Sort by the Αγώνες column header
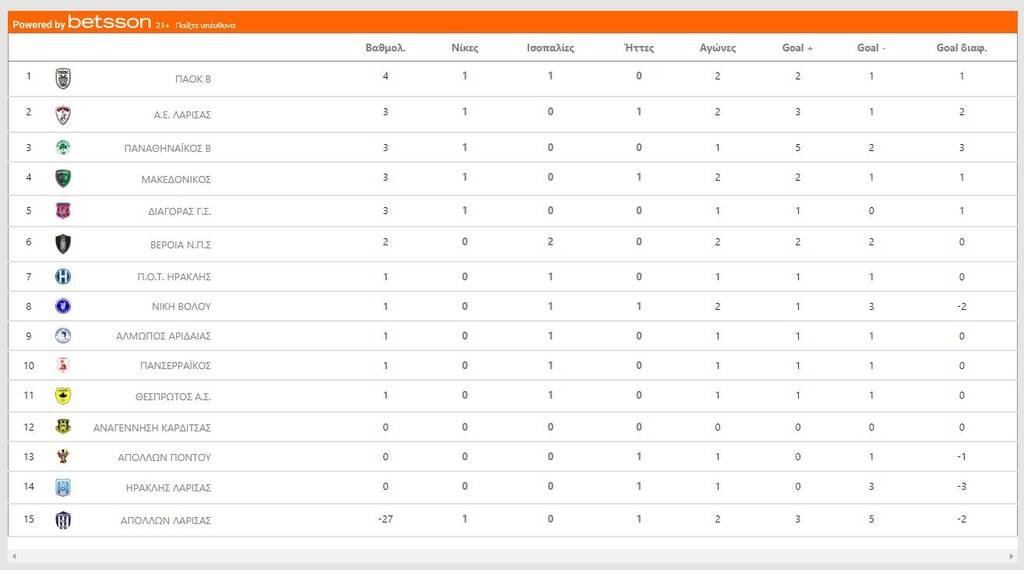The height and width of the screenshot is (570, 1024). (x=718, y=48)
